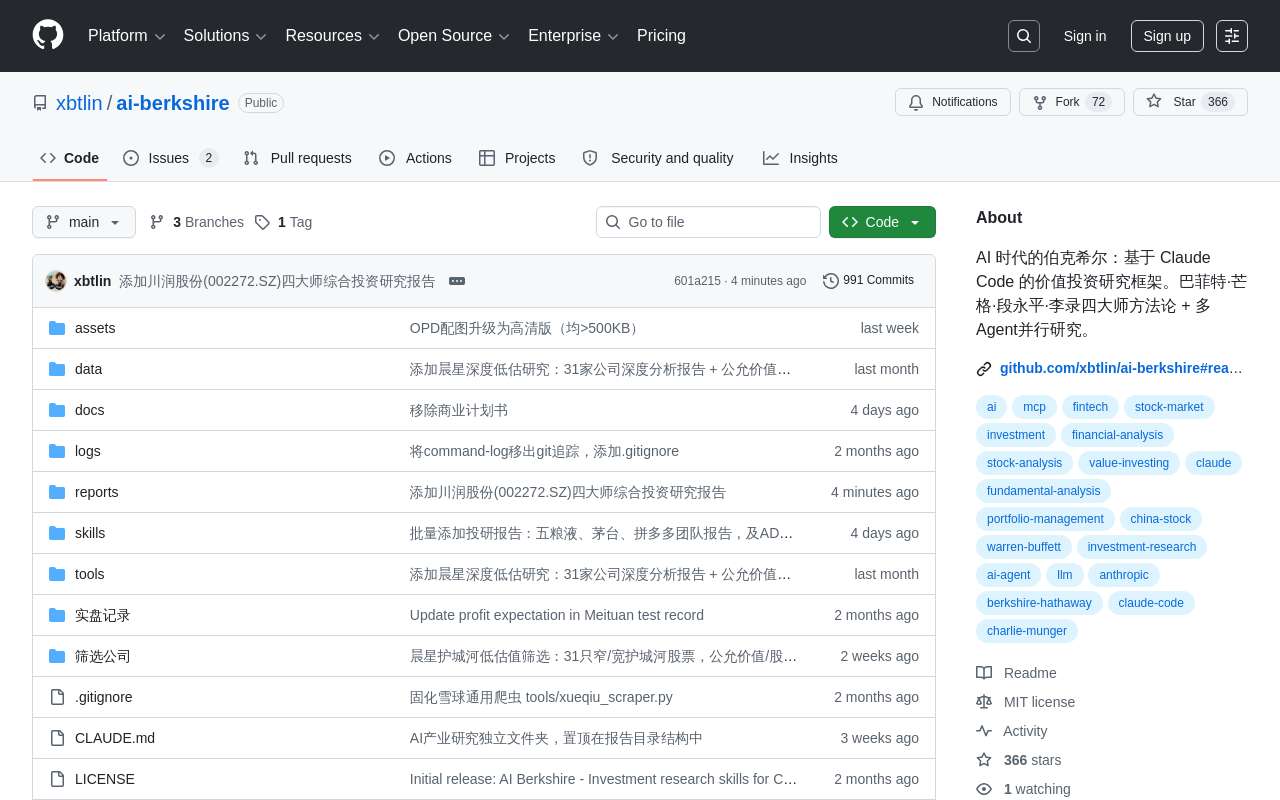Switch to the Pull requests tab
The image size is (1280, 800).
coord(297,158)
